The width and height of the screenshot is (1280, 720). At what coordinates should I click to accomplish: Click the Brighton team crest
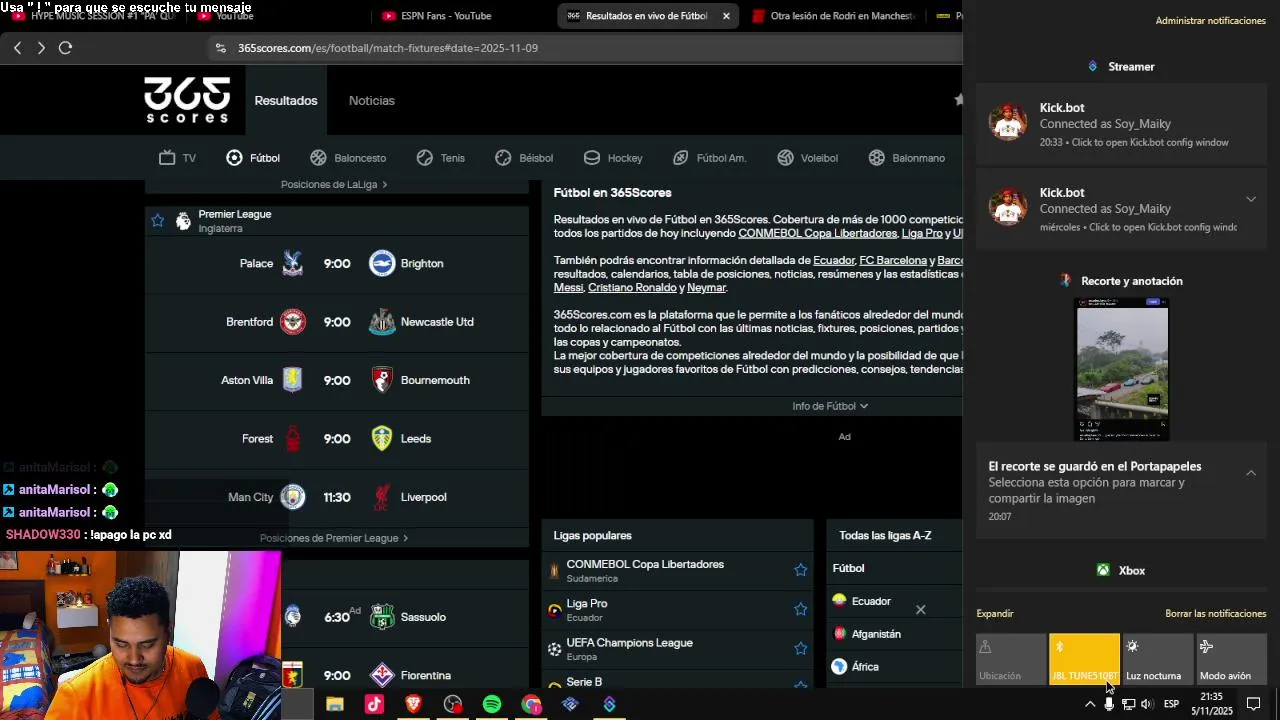click(382, 263)
